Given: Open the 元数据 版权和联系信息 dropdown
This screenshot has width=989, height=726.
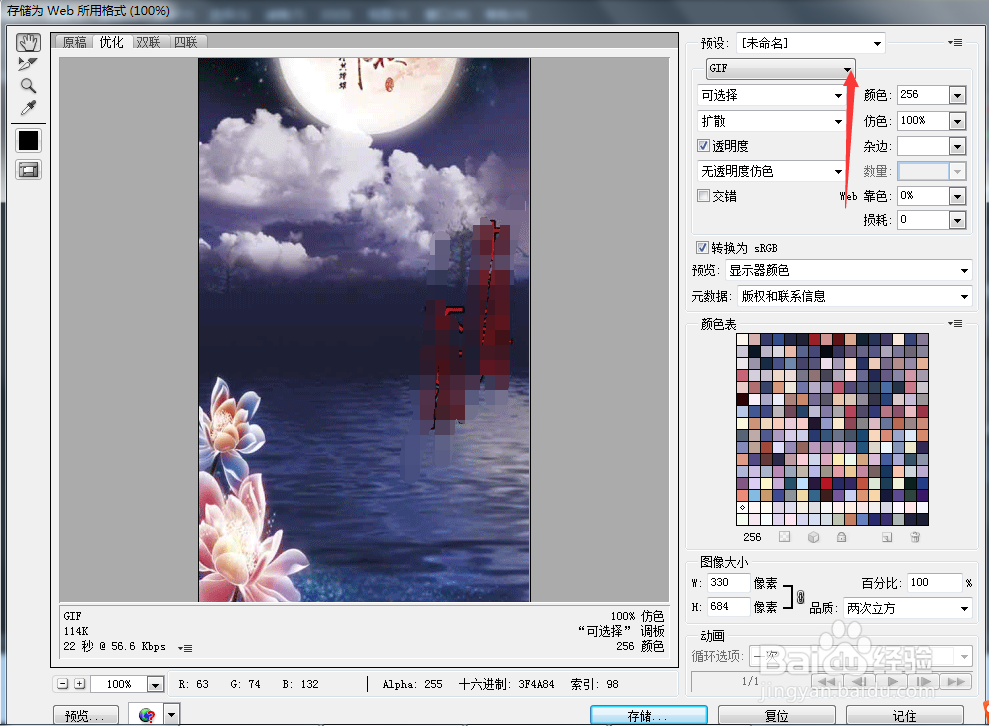Looking at the screenshot, I should point(855,296).
